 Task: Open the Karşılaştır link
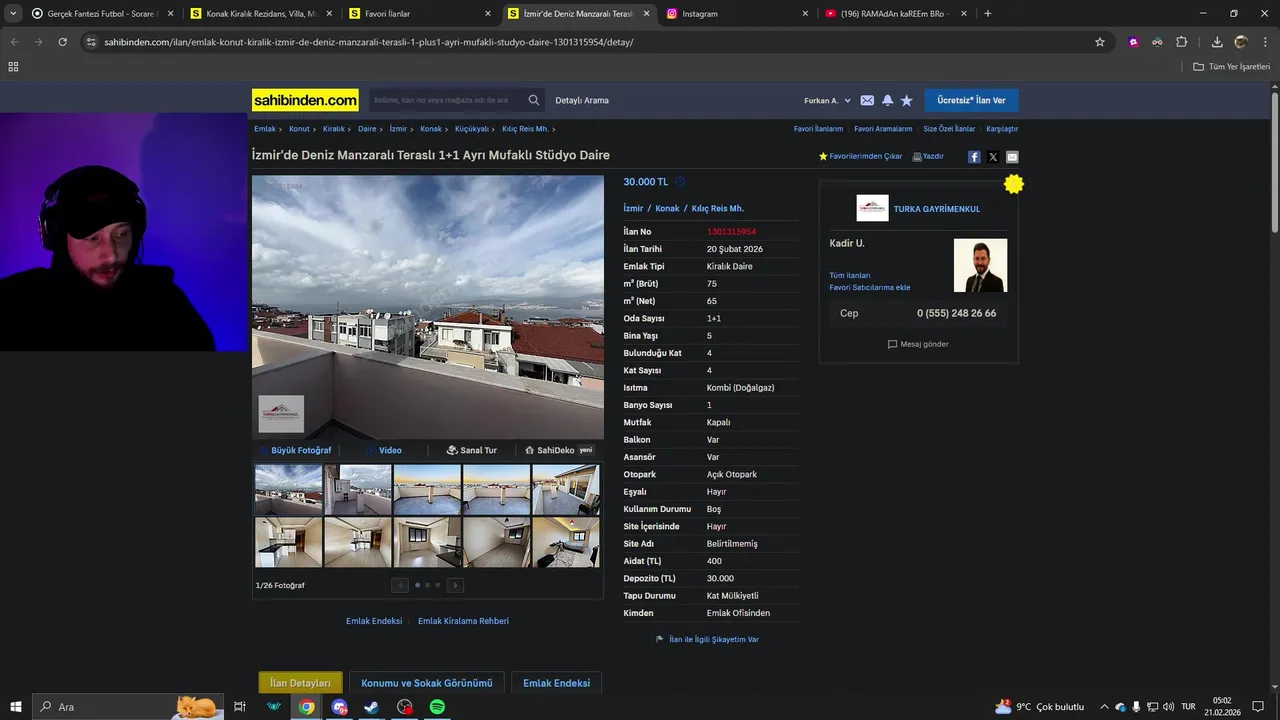click(x=1002, y=129)
